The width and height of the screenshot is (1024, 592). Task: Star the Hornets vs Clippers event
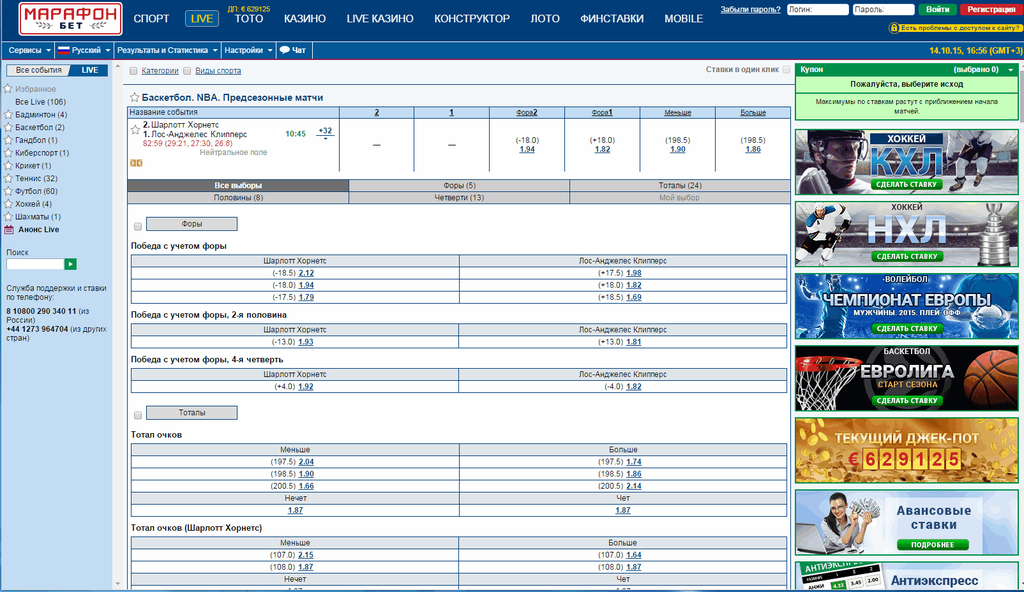[x=135, y=130]
